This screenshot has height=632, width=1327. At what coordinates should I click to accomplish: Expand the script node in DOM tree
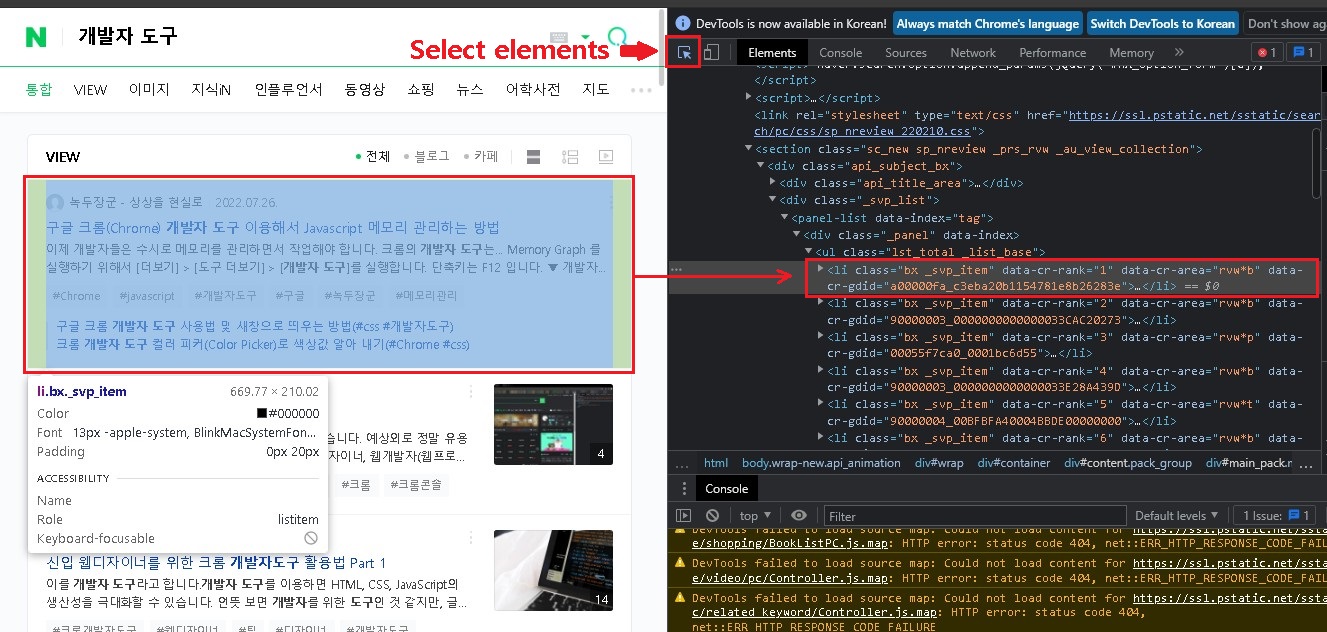[750, 98]
